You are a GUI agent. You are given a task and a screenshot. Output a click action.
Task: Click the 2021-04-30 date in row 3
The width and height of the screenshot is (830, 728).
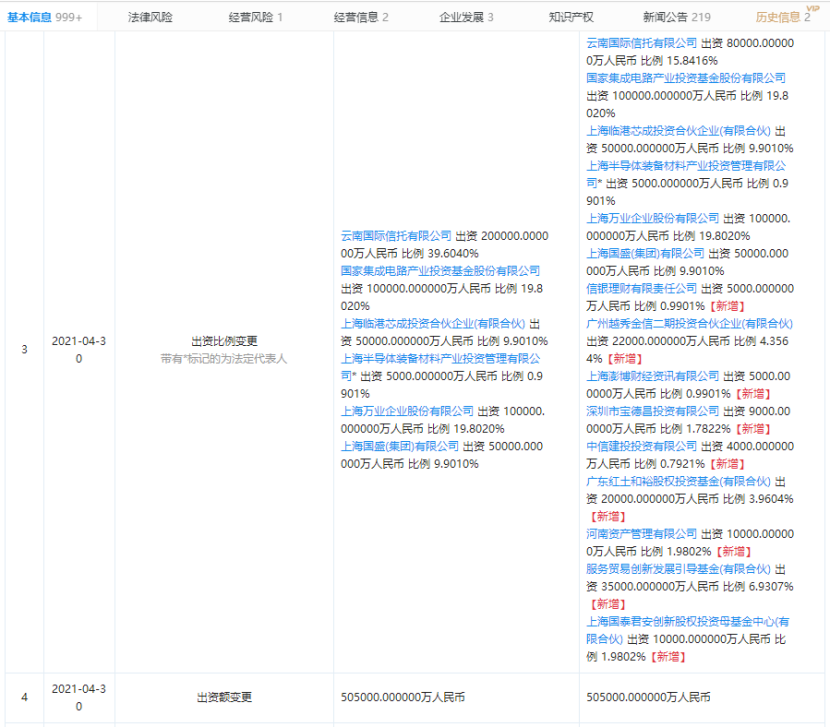pyautogui.click(x=79, y=349)
